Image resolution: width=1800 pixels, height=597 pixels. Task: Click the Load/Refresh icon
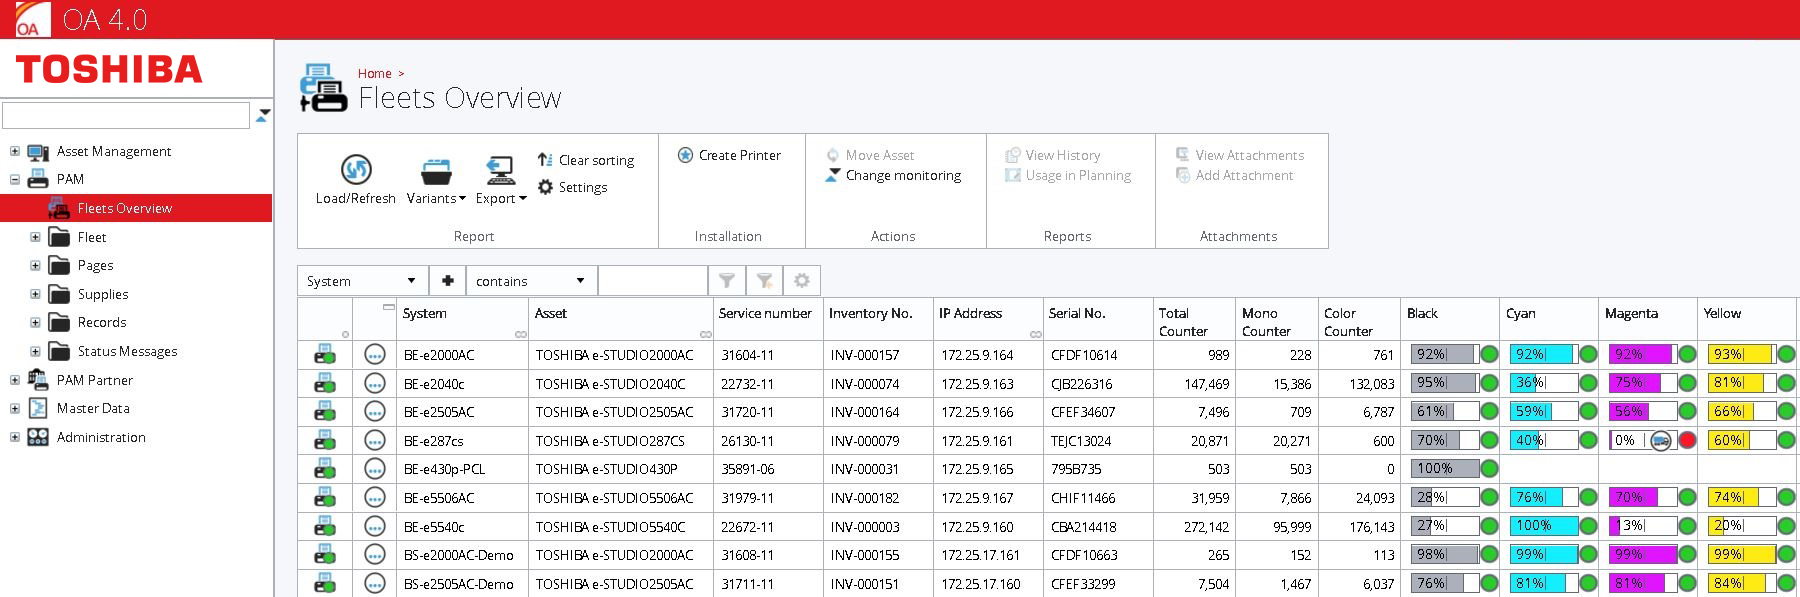click(x=356, y=170)
